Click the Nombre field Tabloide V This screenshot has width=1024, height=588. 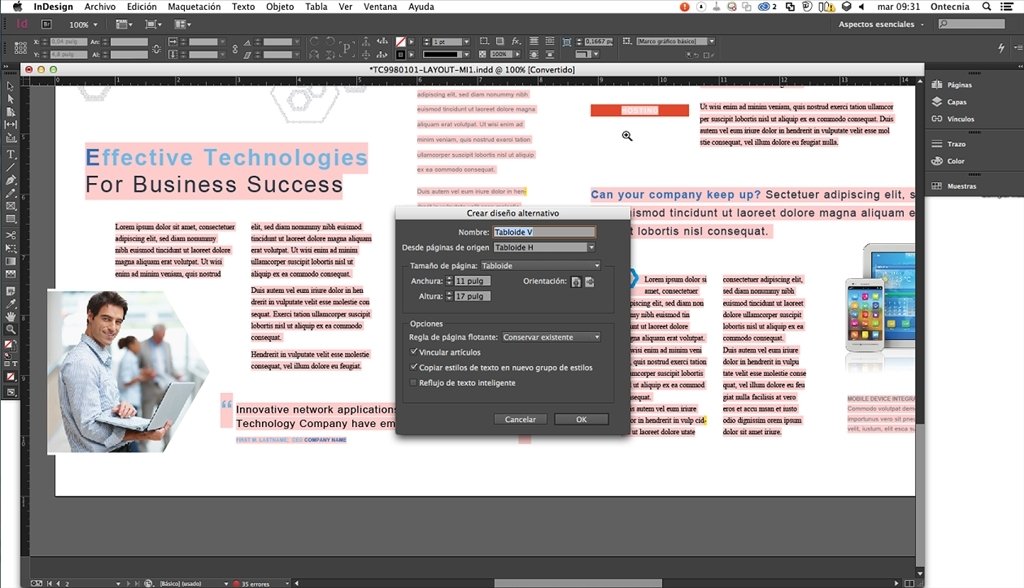point(544,232)
